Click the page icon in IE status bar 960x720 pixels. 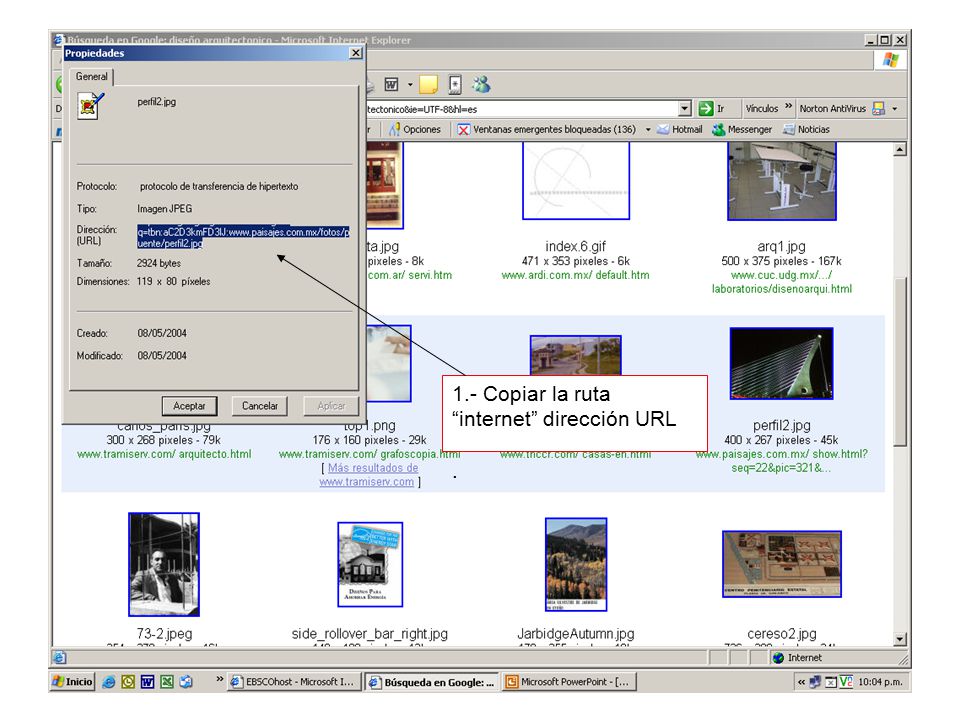coord(59,658)
